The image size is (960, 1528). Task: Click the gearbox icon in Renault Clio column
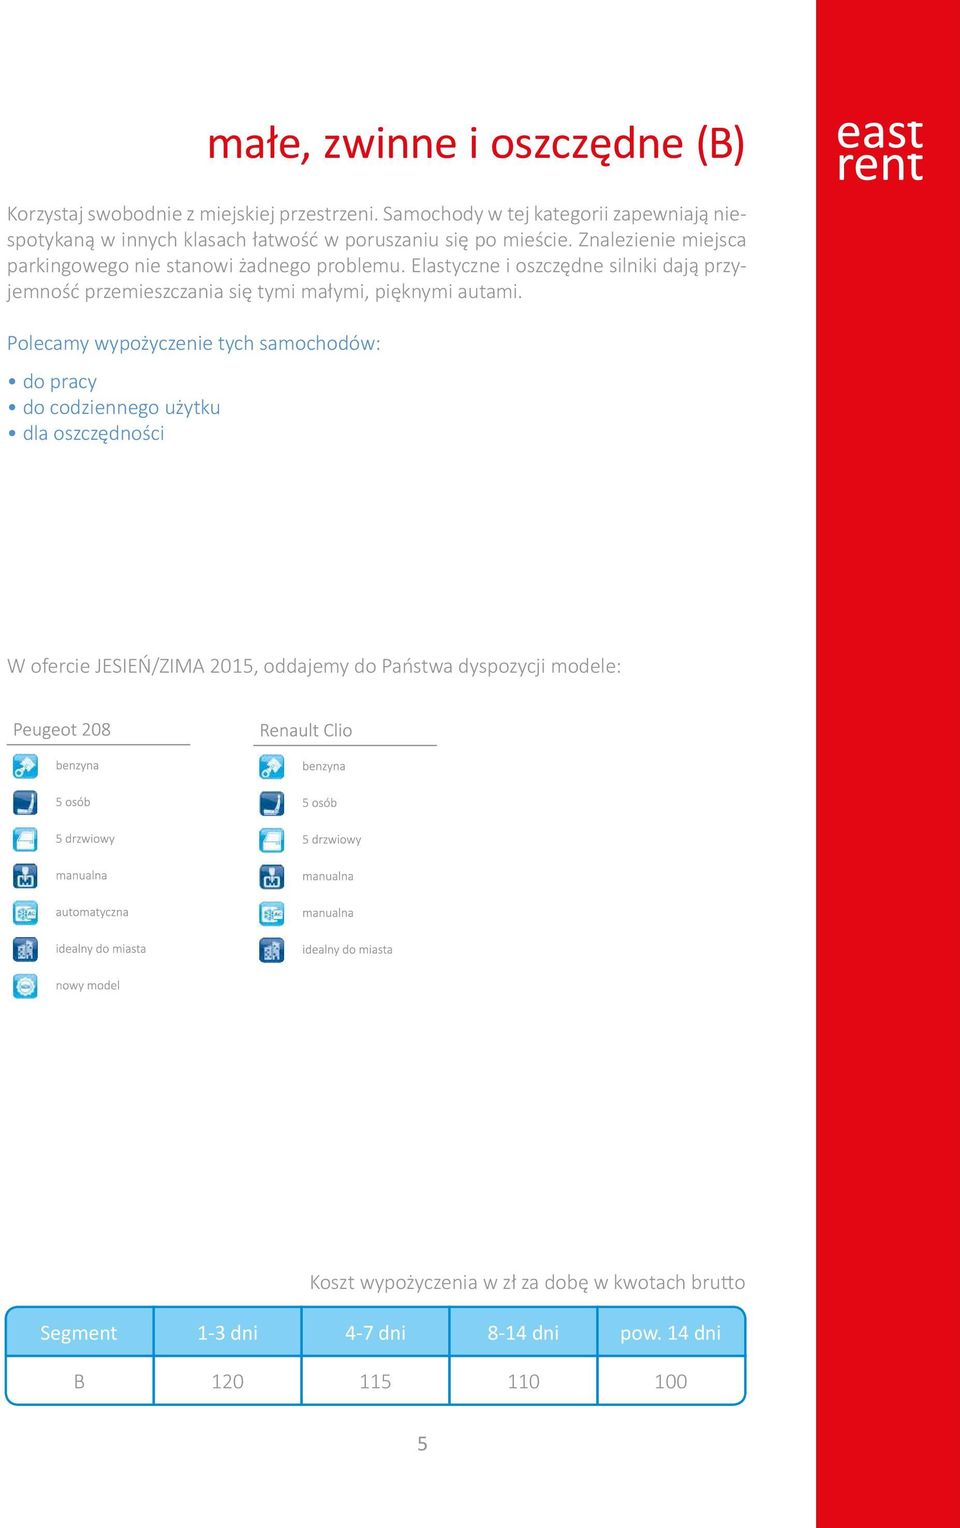[x=272, y=877]
